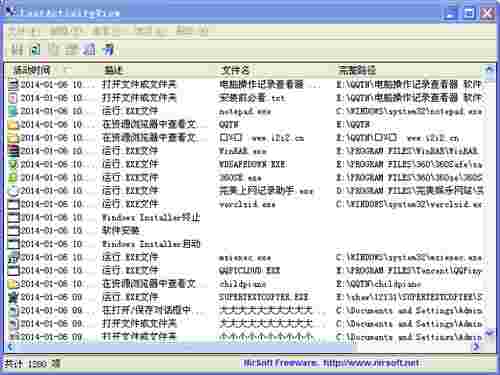This screenshot has height=375, width=500.
Task: Select the file name 安装前必看.txt
Action: click(x=252, y=98)
